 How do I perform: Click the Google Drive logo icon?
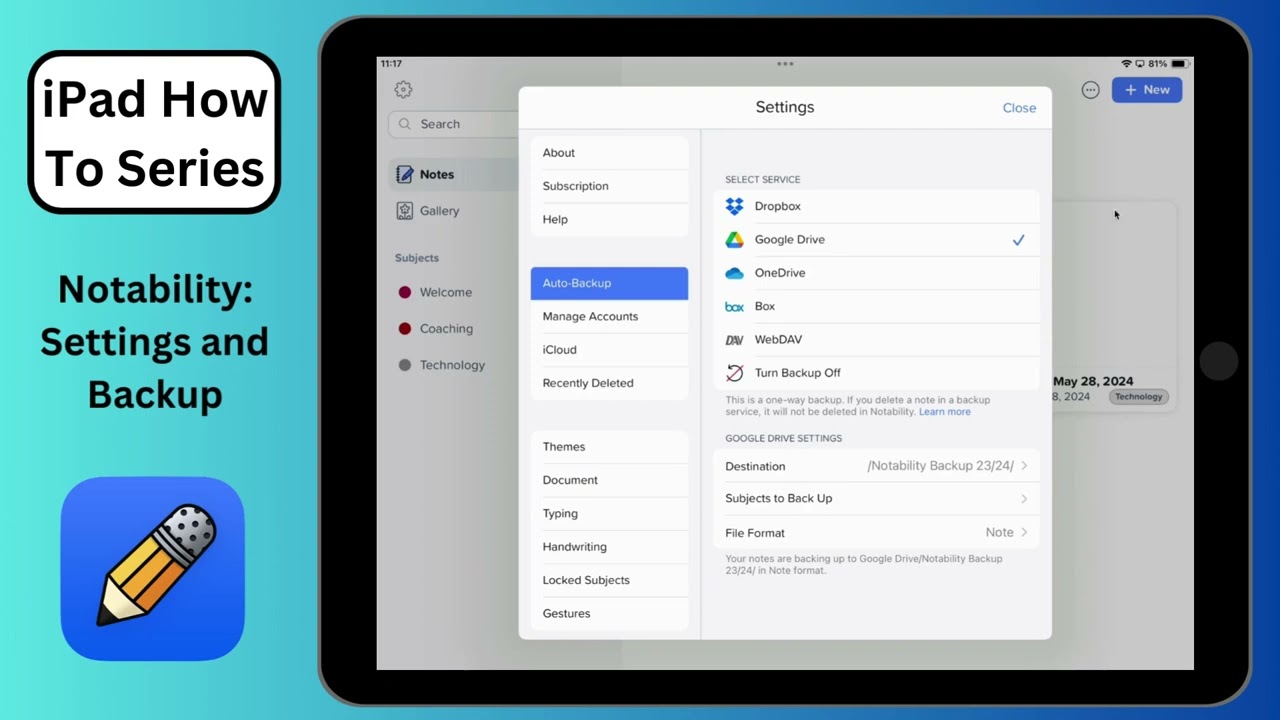tap(735, 239)
